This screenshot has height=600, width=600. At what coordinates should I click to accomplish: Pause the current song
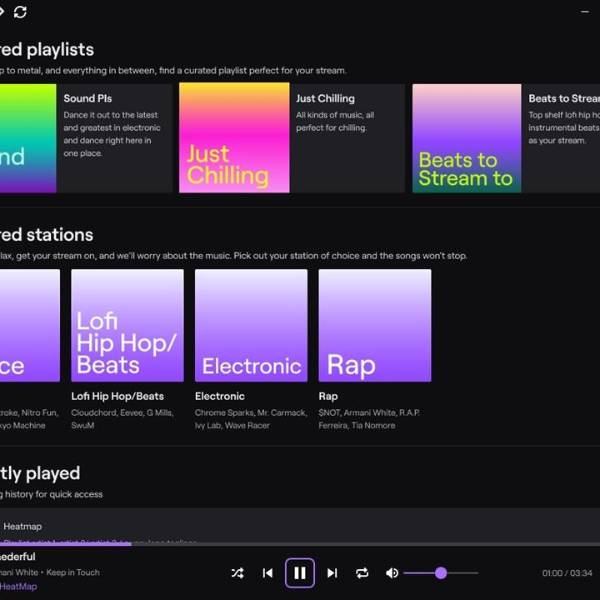[x=299, y=573]
